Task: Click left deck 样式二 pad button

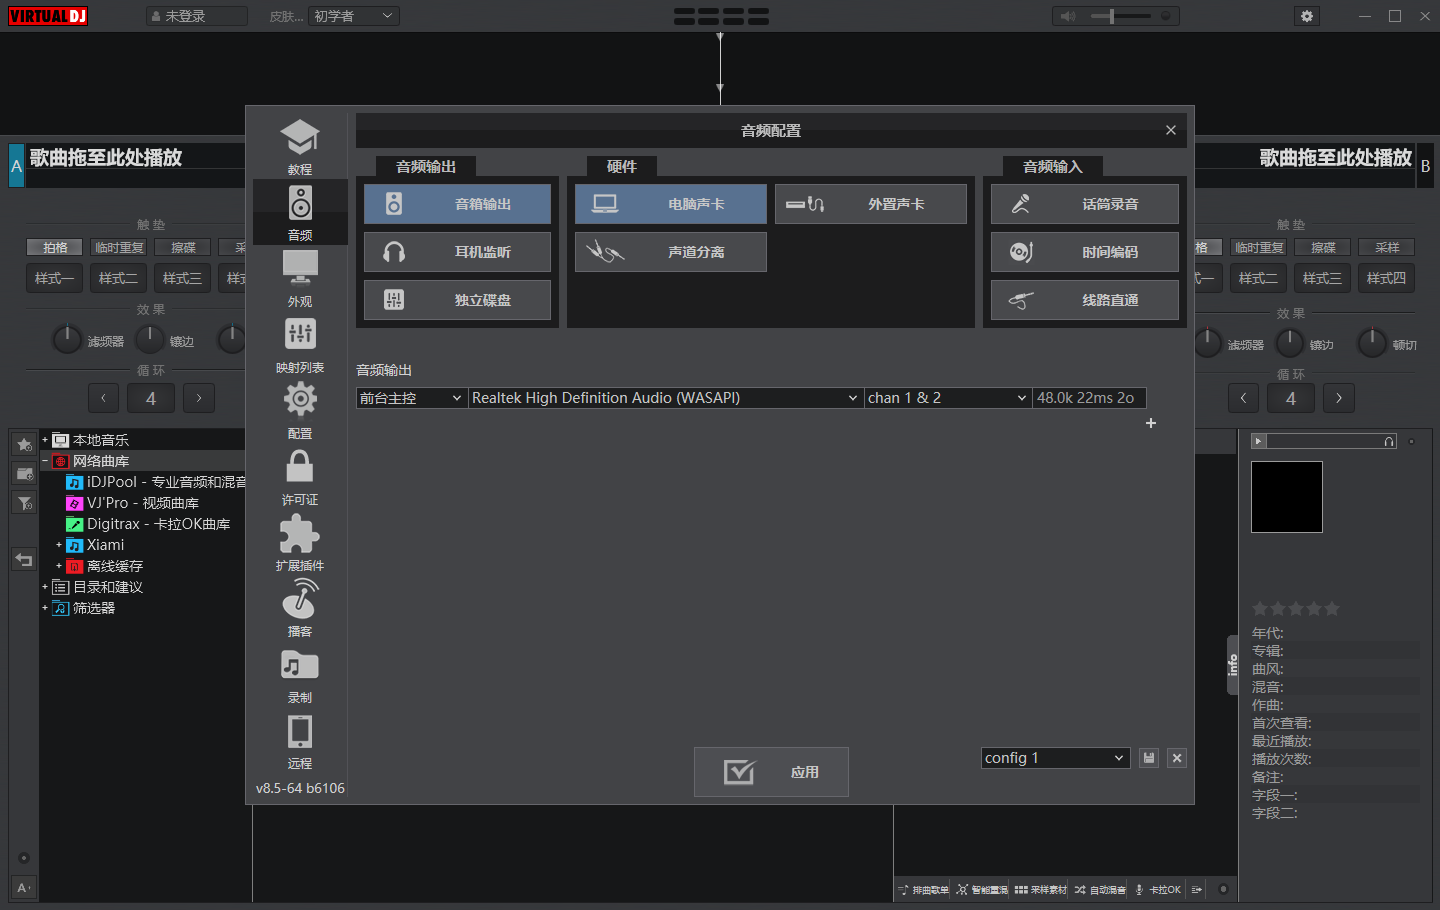Action: point(118,278)
